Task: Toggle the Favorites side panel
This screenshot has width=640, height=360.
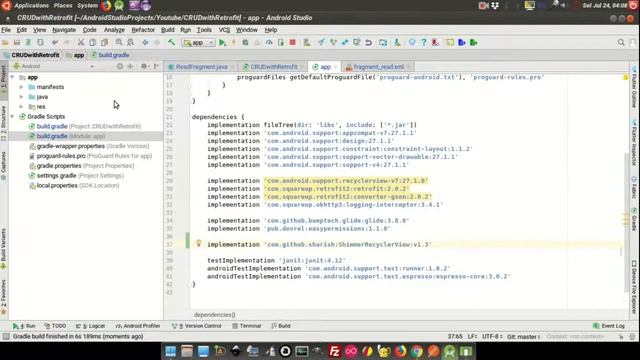Action: [x=3, y=297]
